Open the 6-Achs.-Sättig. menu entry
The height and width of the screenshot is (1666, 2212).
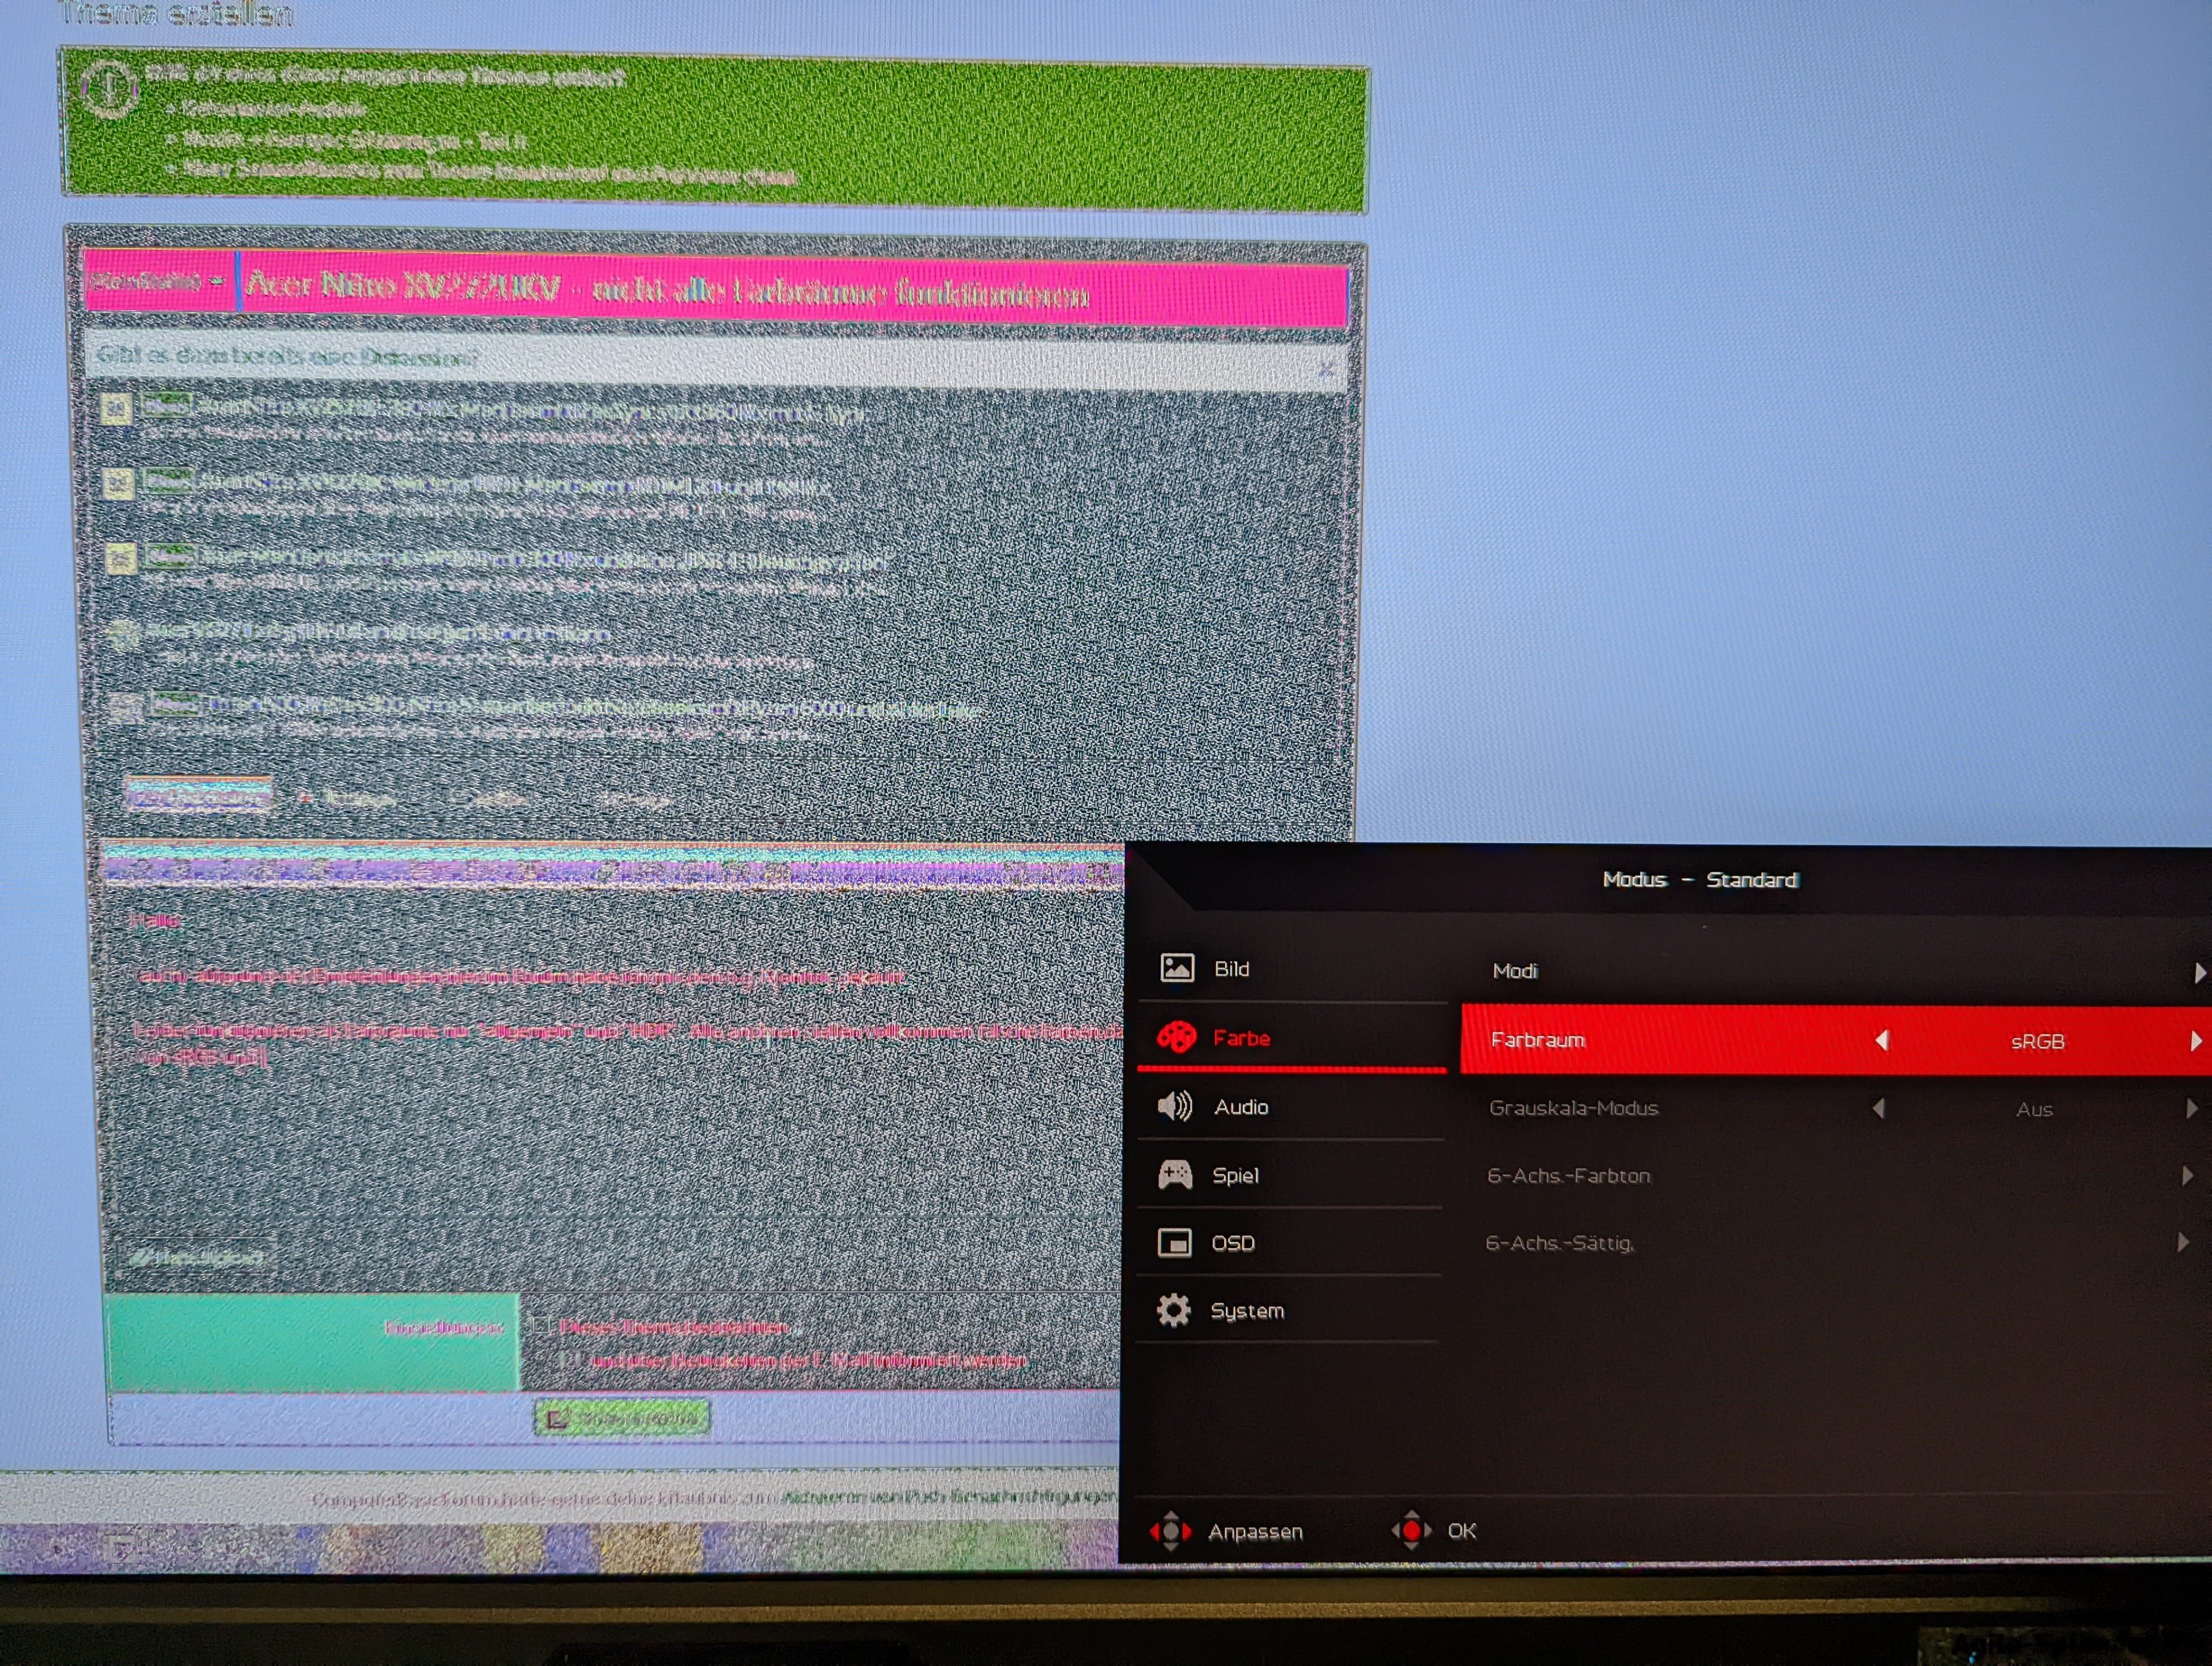[x=1560, y=1243]
